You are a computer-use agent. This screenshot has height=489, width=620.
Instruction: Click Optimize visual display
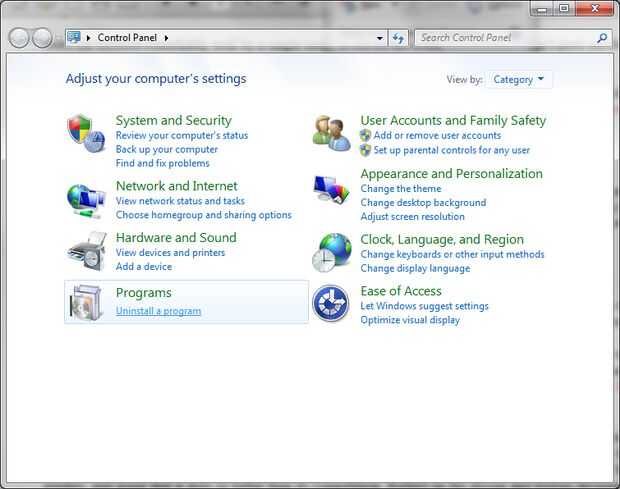410,320
